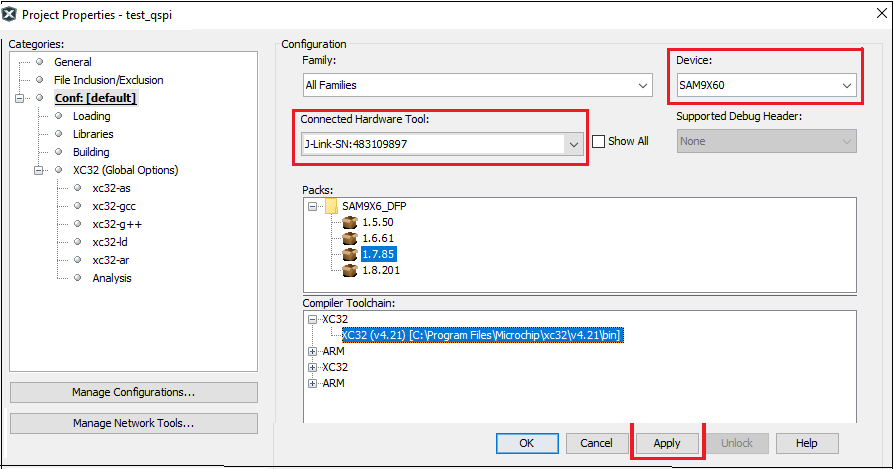Select the SAM9X6_DFP pack folder icon
893x469 pixels.
(331, 206)
